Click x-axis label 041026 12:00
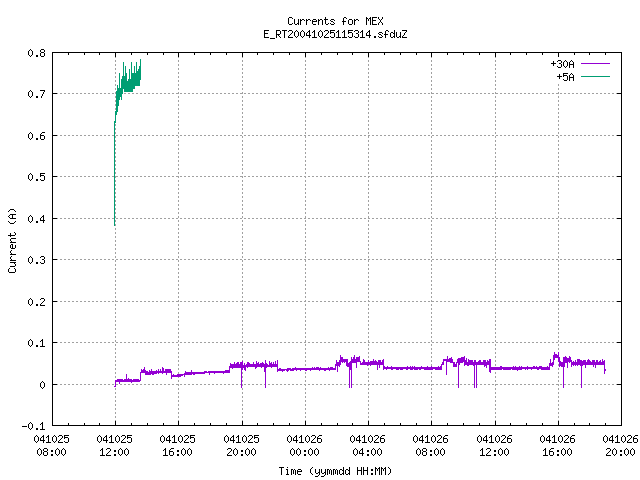The image size is (640, 480). pyautogui.click(x=494, y=445)
